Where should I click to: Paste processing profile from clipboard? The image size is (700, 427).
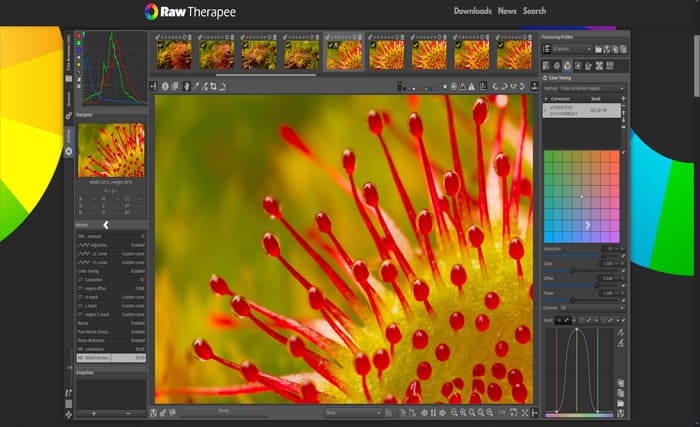(x=623, y=49)
